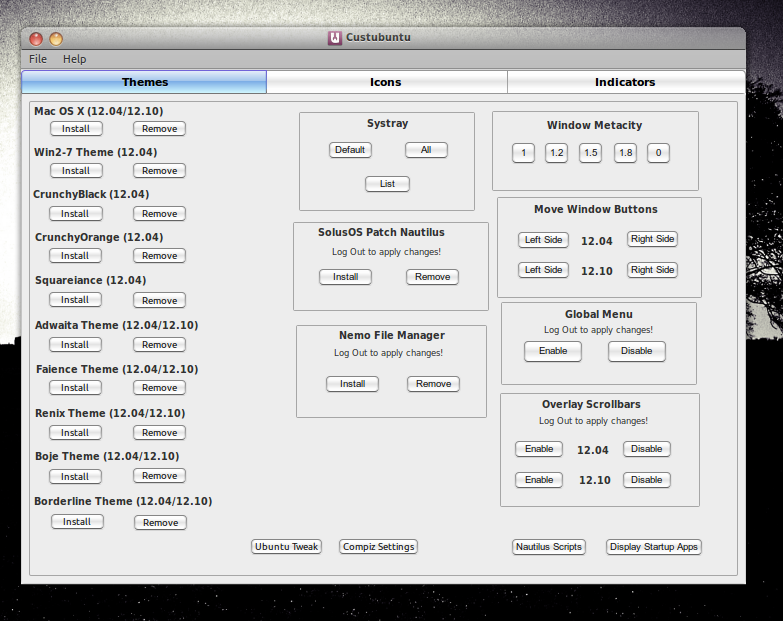Move window buttons Right Side for 12.10
The width and height of the screenshot is (783, 621).
pos(652,270)
